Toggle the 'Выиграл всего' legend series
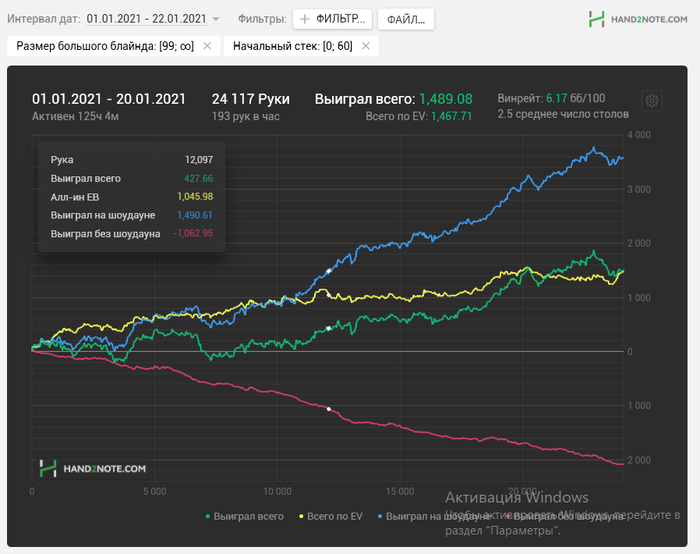This screenshot has height=554, width=700. point(245,517)
